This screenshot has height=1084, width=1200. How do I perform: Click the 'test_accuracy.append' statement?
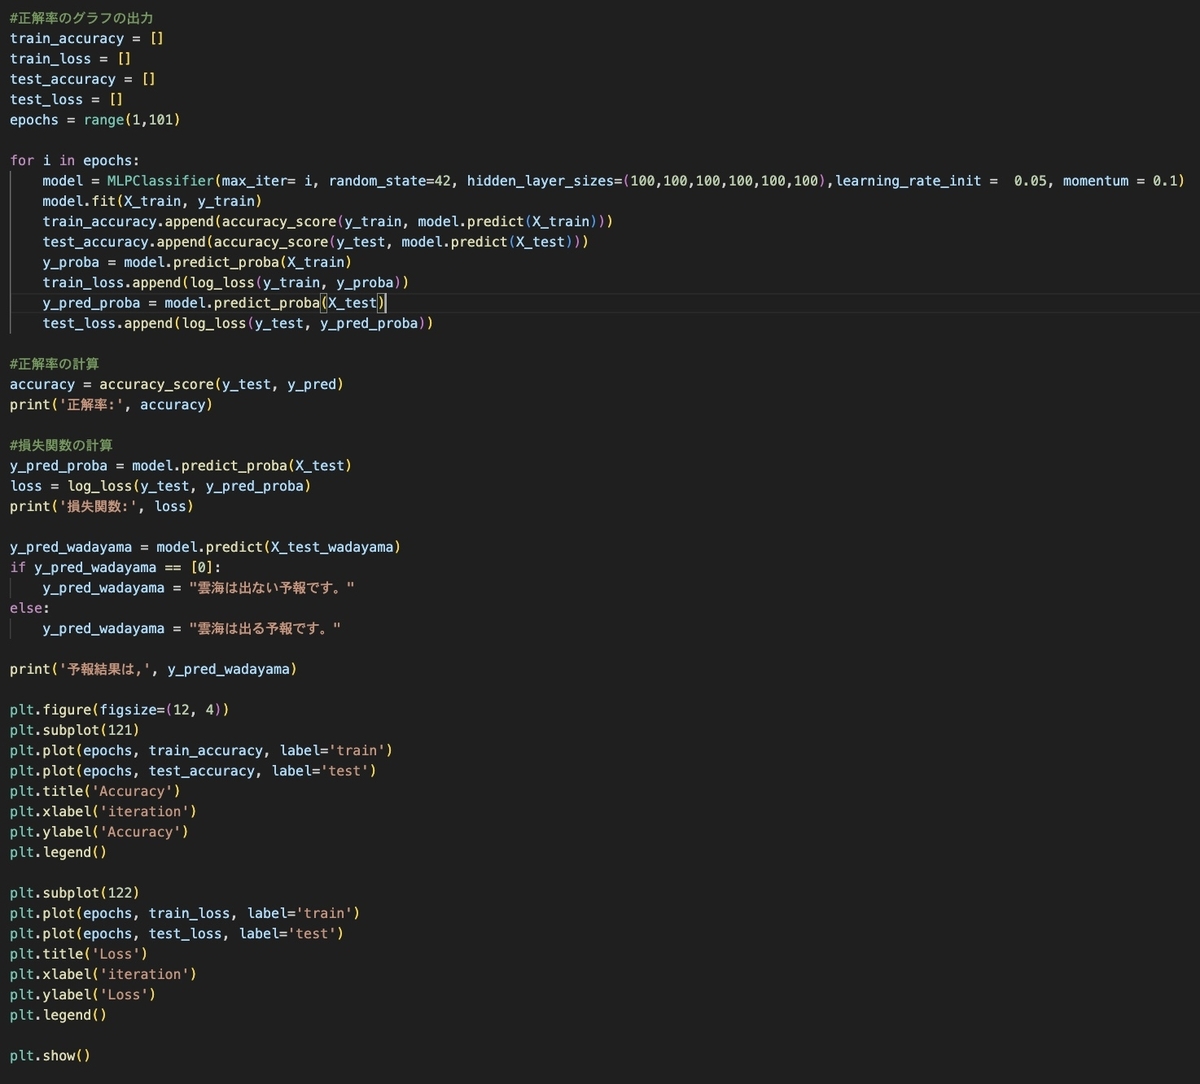315,241
